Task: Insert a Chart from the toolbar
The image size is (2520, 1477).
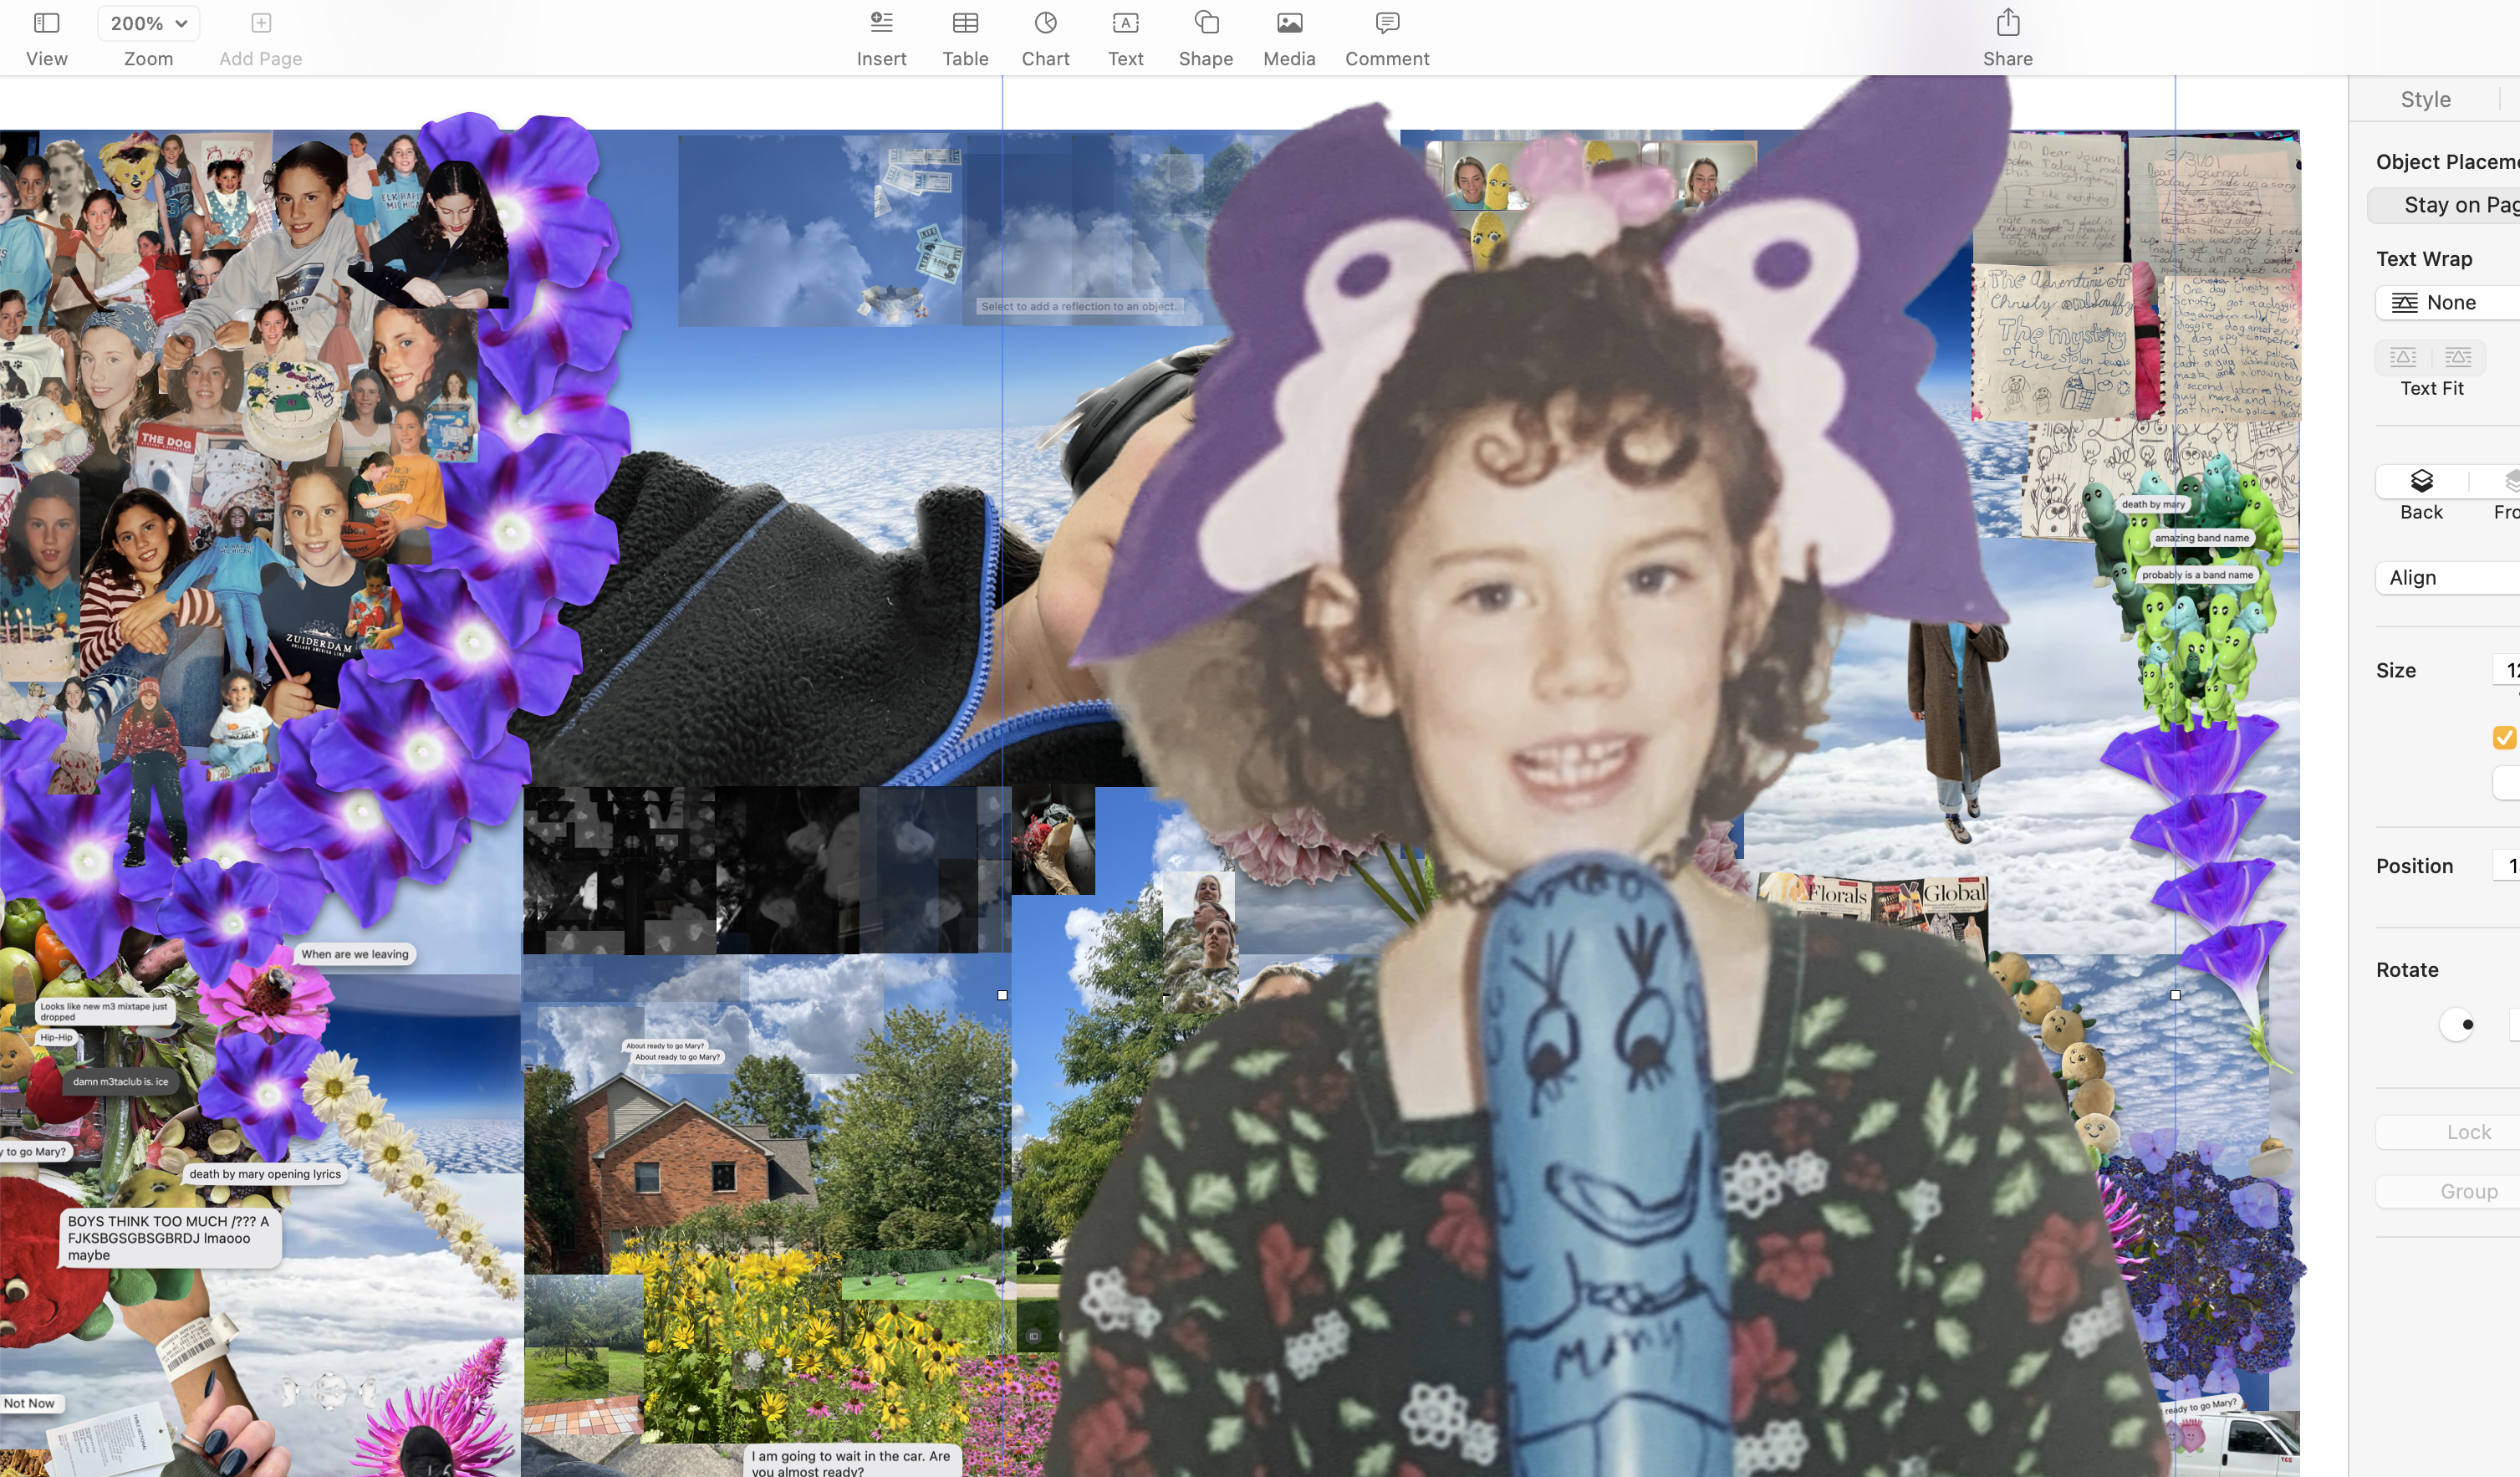Action: [x=1045, y=38]
